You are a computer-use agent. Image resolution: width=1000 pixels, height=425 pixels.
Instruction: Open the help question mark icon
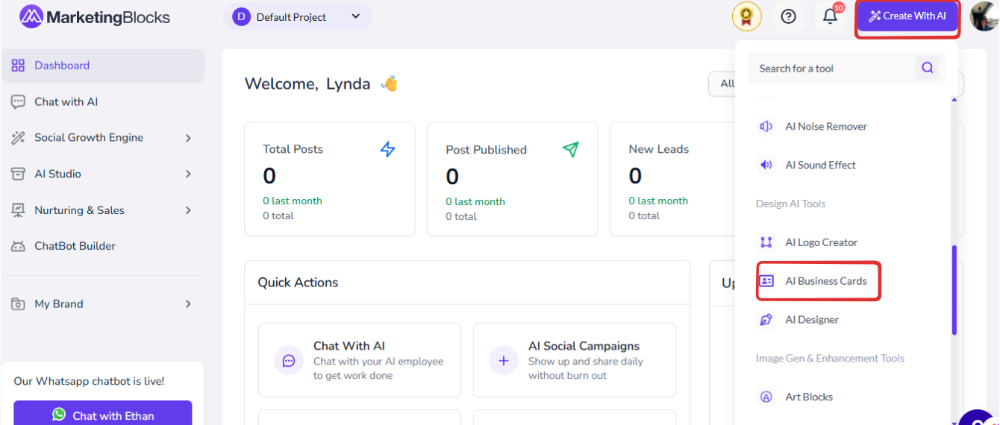pos(788,17)
